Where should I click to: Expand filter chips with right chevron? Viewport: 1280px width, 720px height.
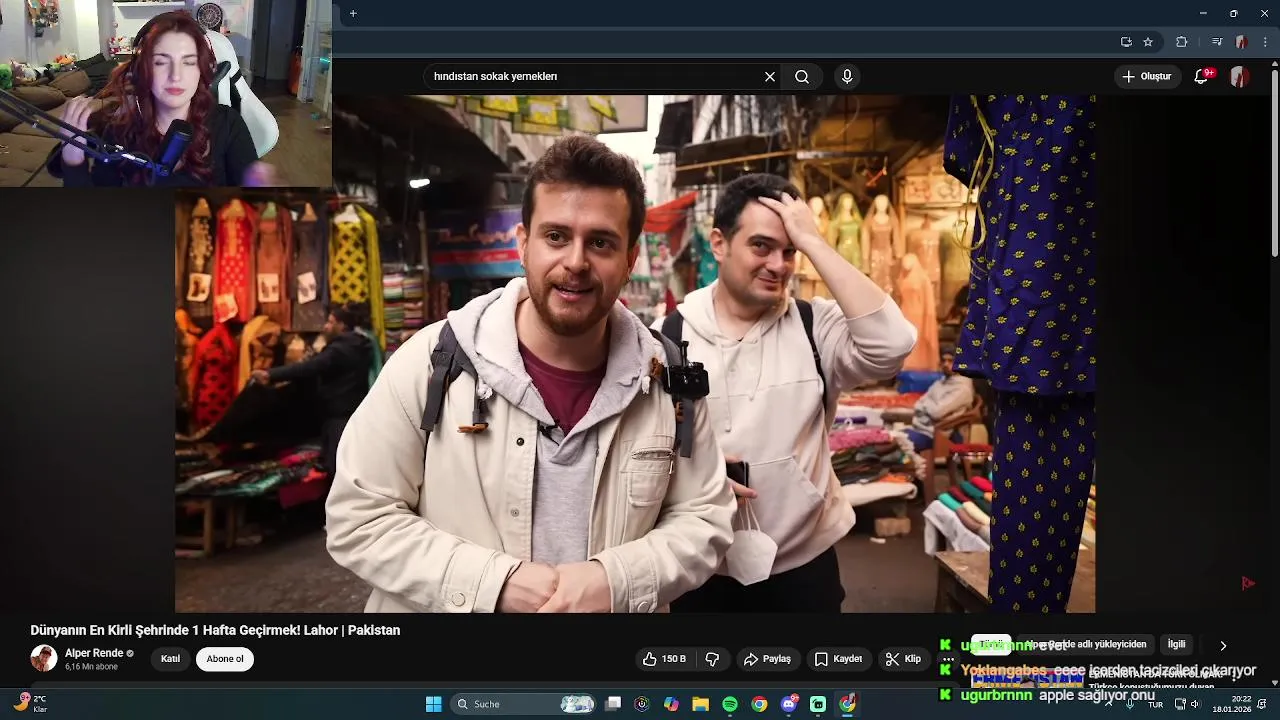1222,646
